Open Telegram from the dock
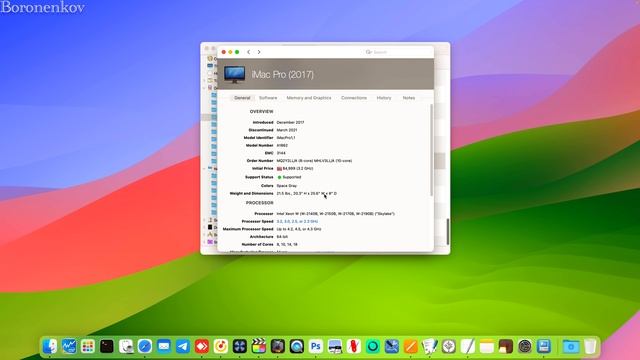 click(x=182, y=347)
